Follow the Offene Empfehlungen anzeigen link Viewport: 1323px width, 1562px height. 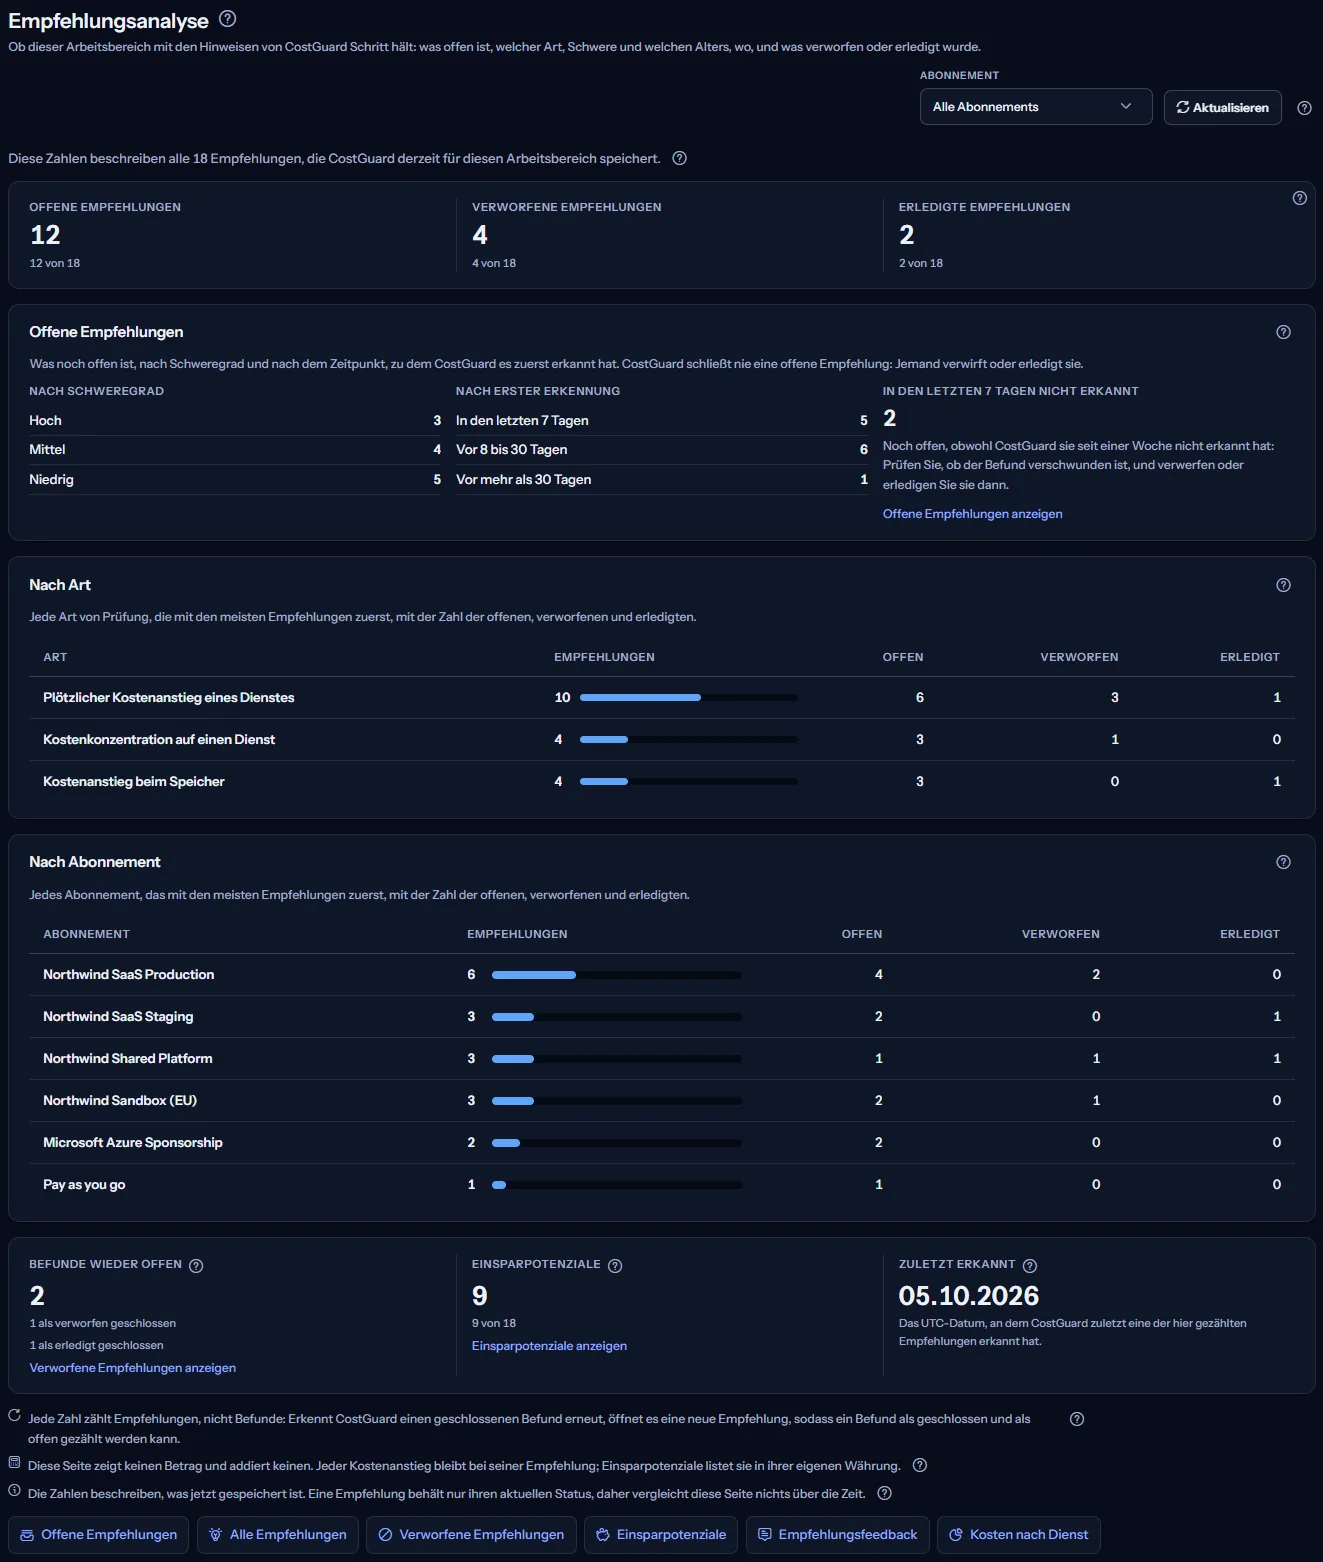(x=972, y=514)
